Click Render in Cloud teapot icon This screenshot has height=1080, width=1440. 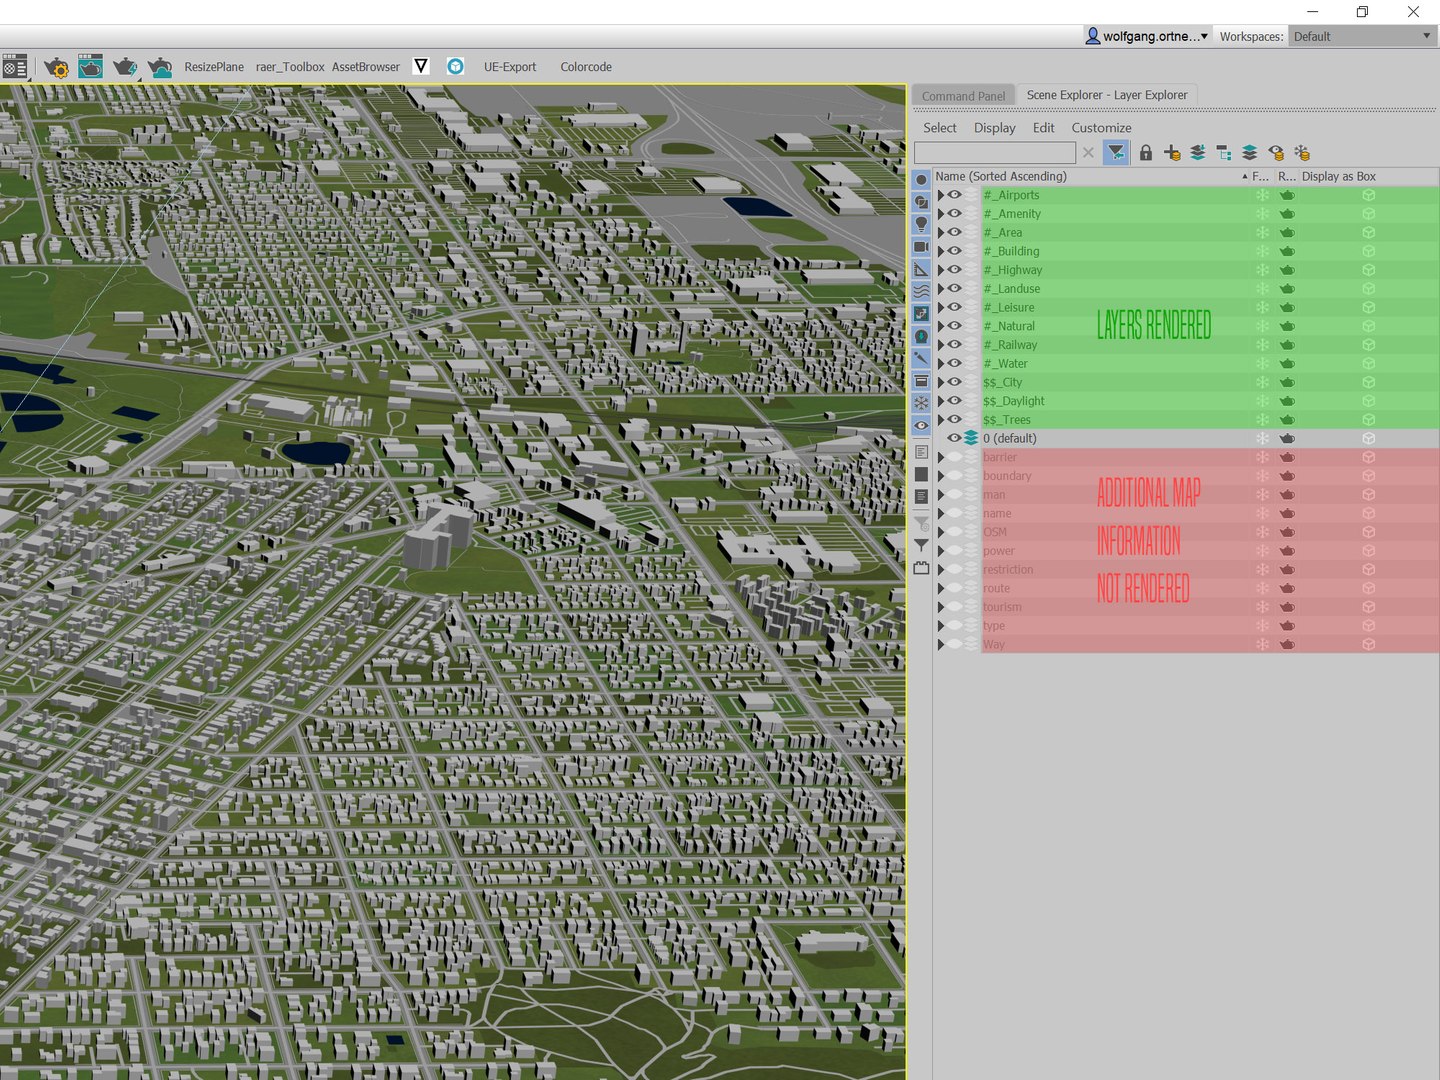tap(160, 67)
